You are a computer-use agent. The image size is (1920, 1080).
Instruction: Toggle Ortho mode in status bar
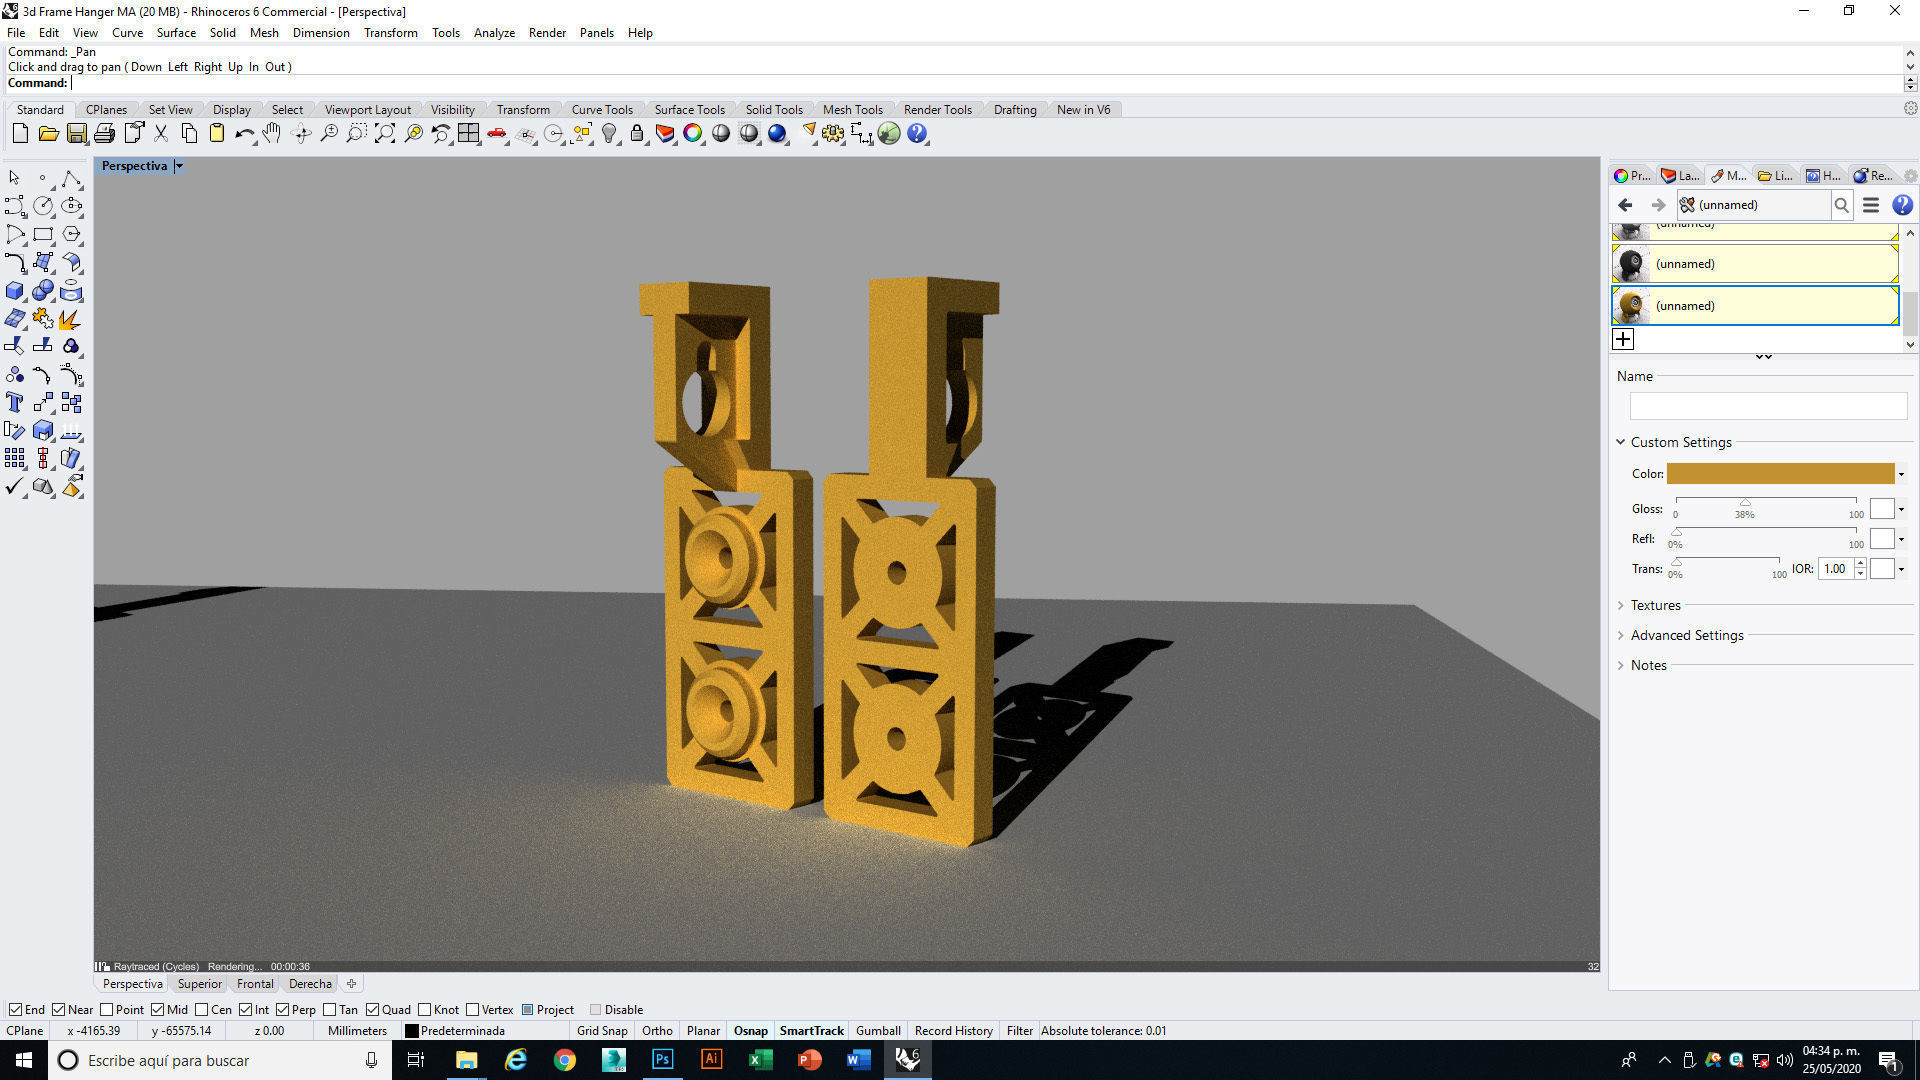click(x=657, y=1030)
